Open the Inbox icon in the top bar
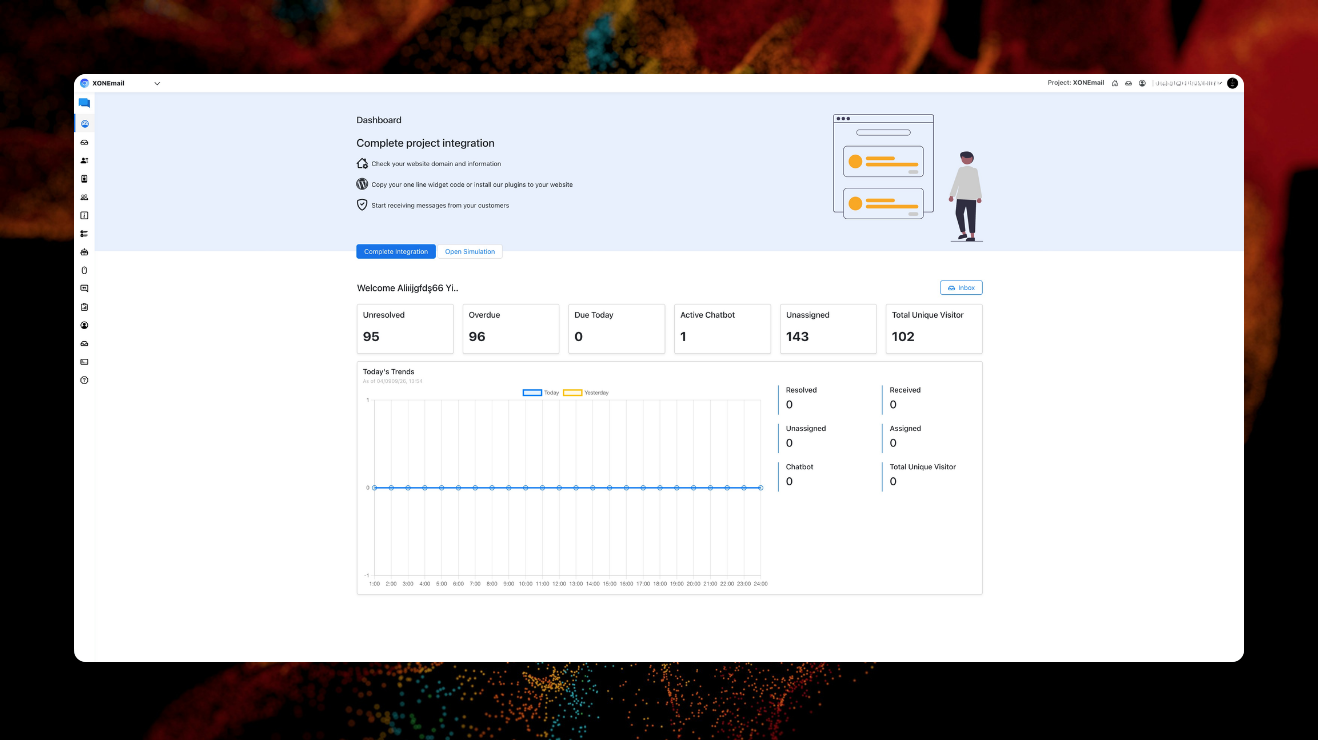Screen dimensions: 1318x740 (1127, 83)
